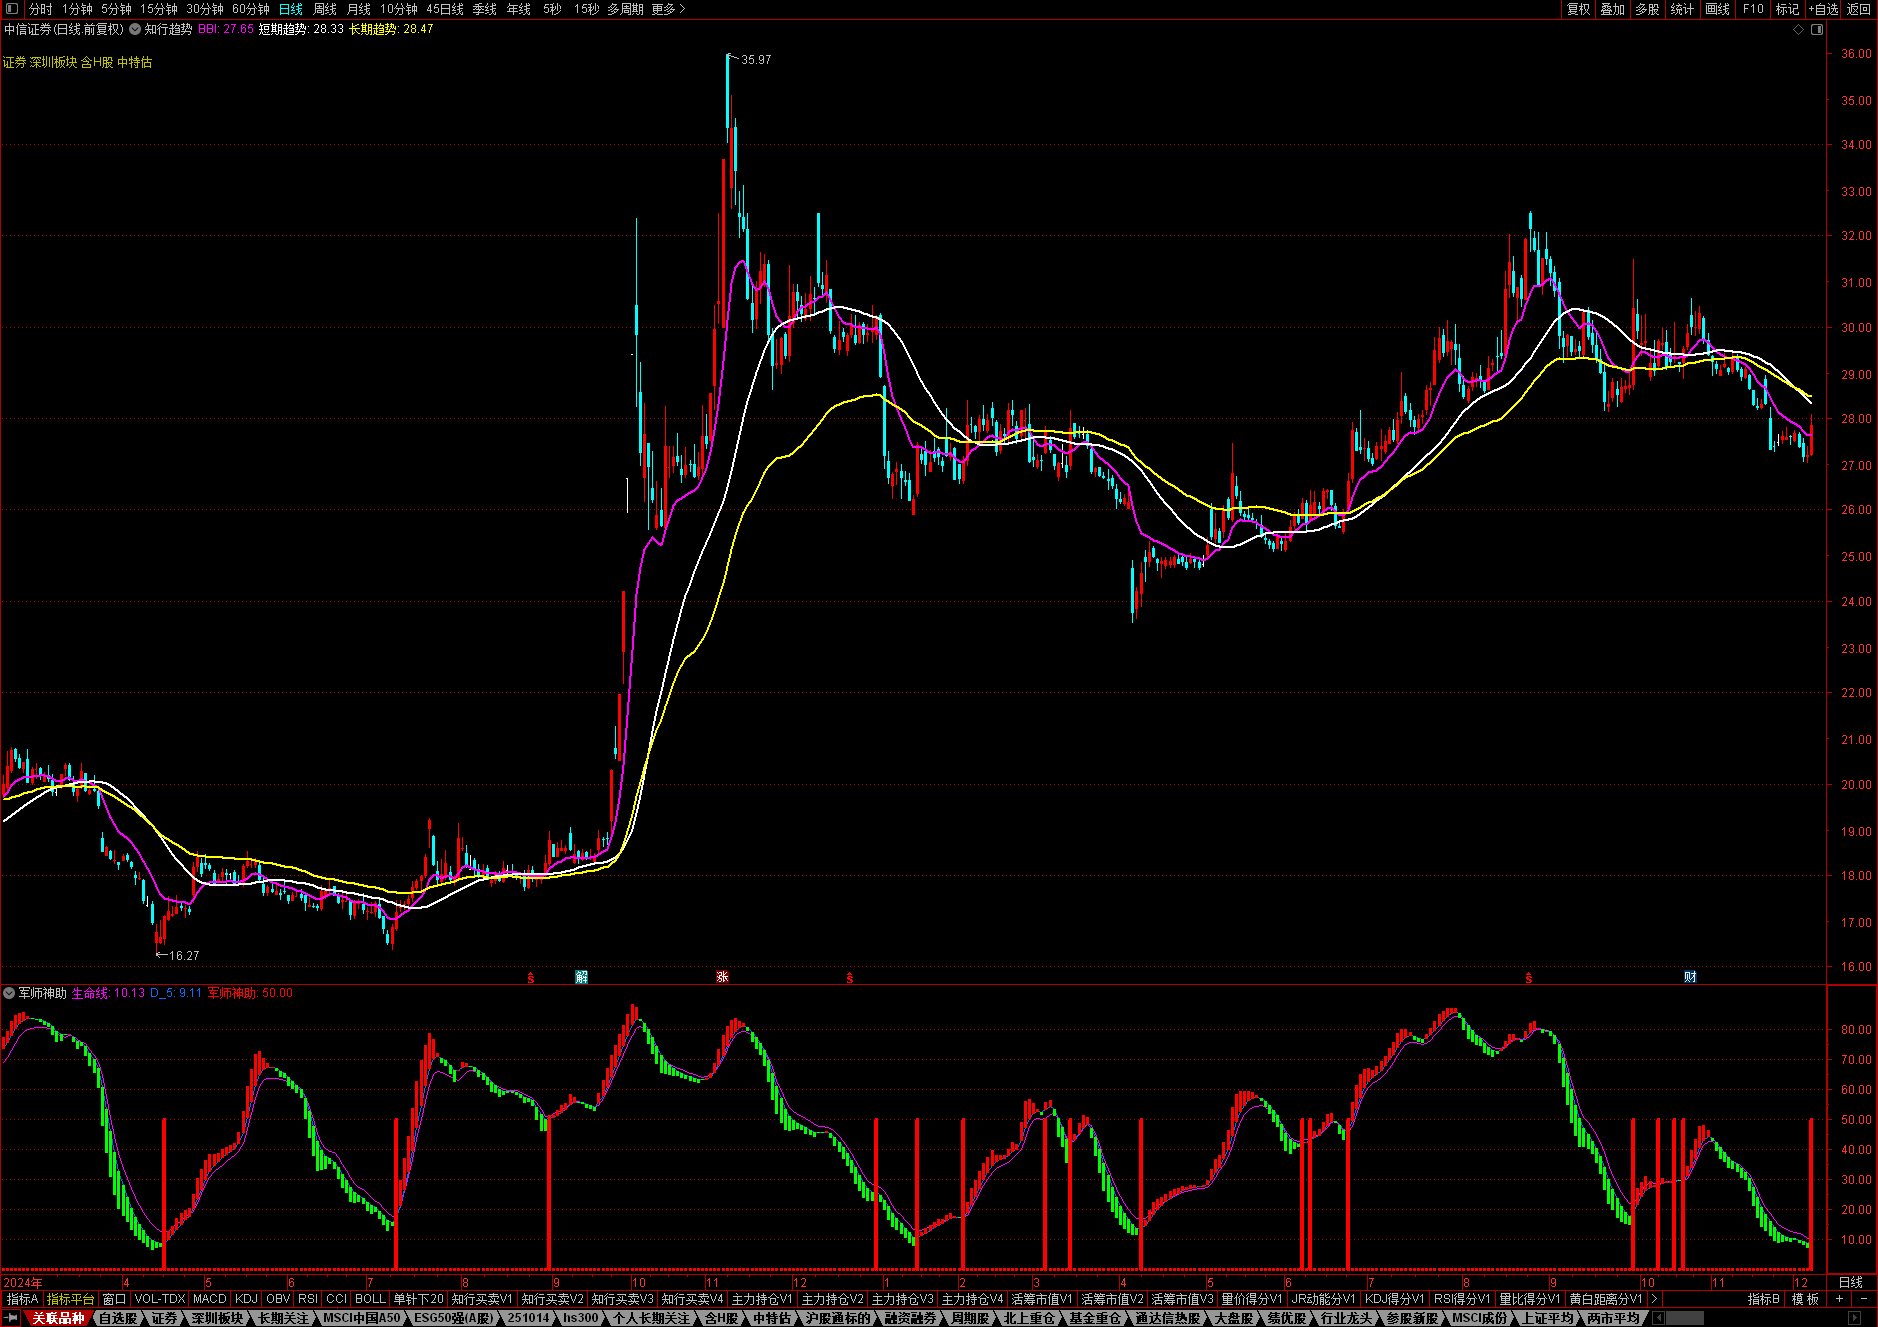Screen dimensions: 1878x1327
Task: Toggle the panel switch icon beside diamond
Action: coord(1817,29)
